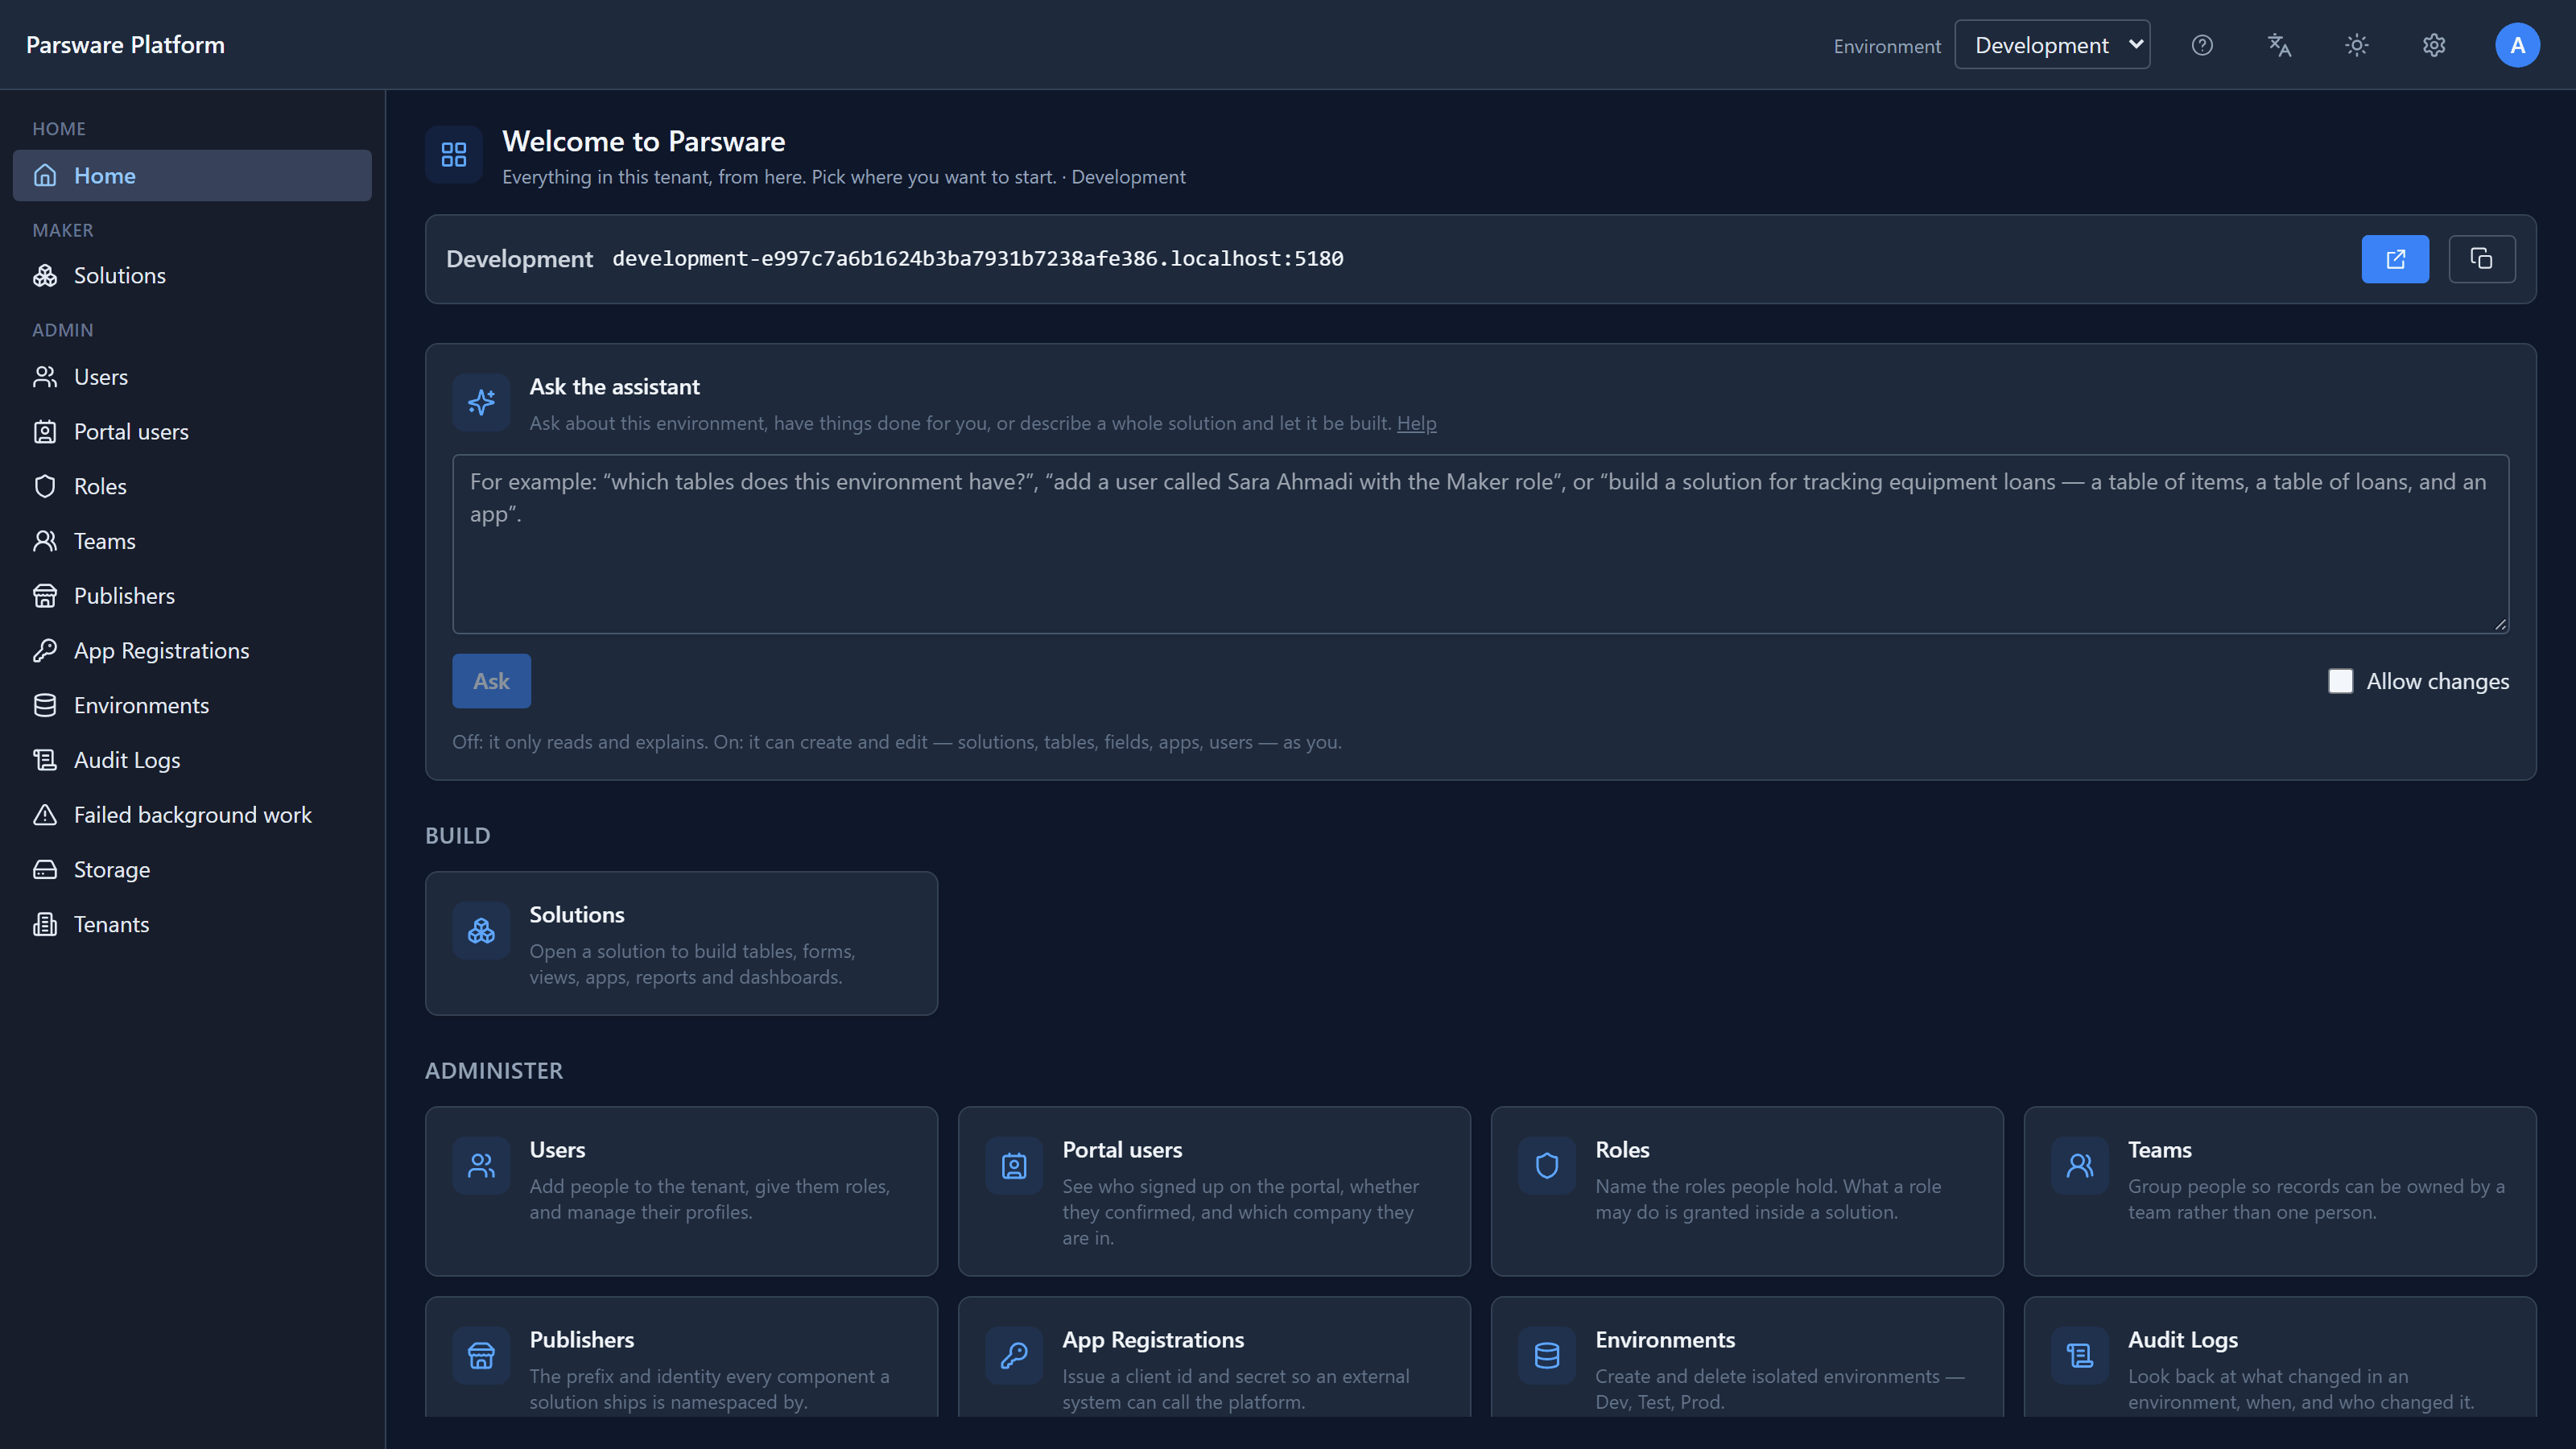Viewport: 2576px width, 1449px height.
Task: Grab the text area resize handle
Action: point(2500,624)
